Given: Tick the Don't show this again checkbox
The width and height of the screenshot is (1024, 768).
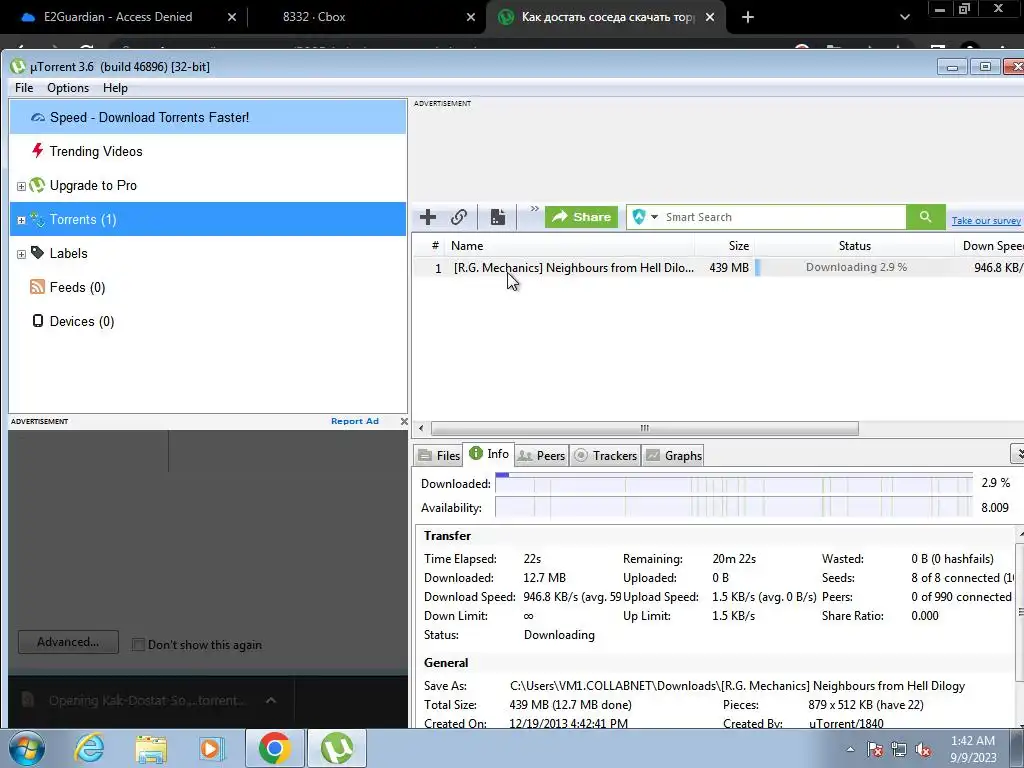Looking at the screenshot, I should [x=138, y=645].
